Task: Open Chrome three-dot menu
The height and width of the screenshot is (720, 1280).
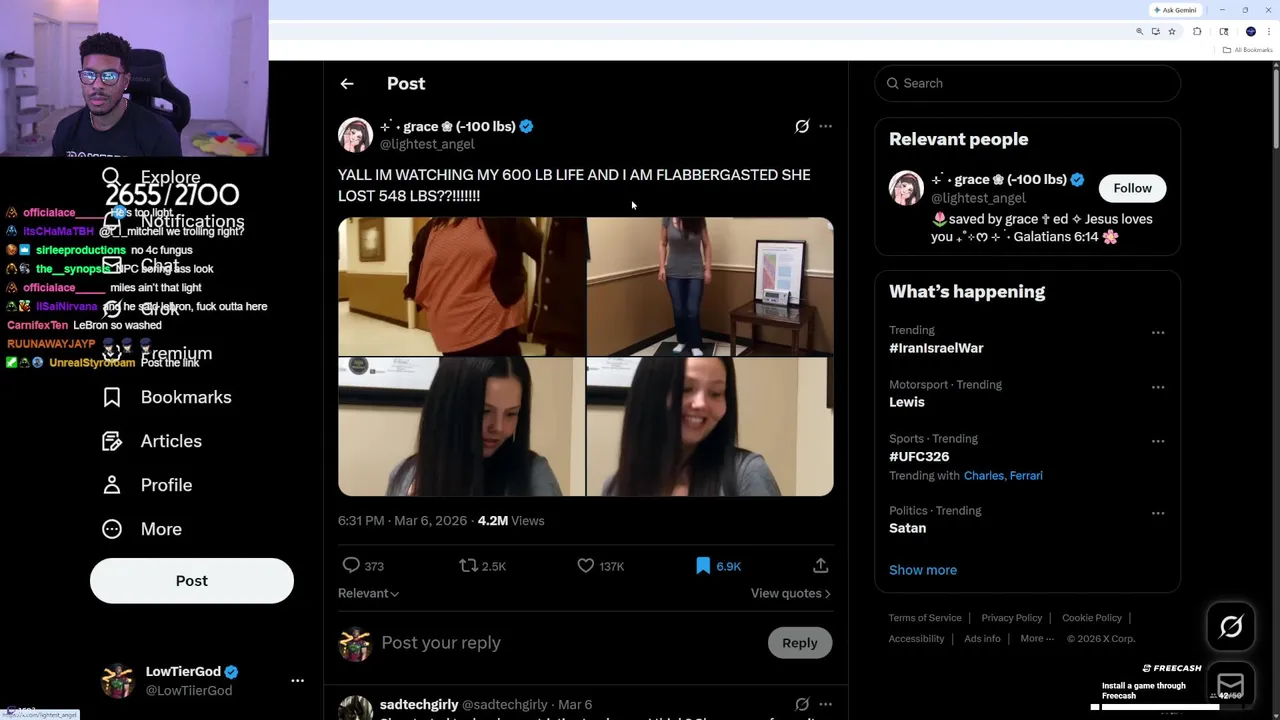Action: (1269, 32)
